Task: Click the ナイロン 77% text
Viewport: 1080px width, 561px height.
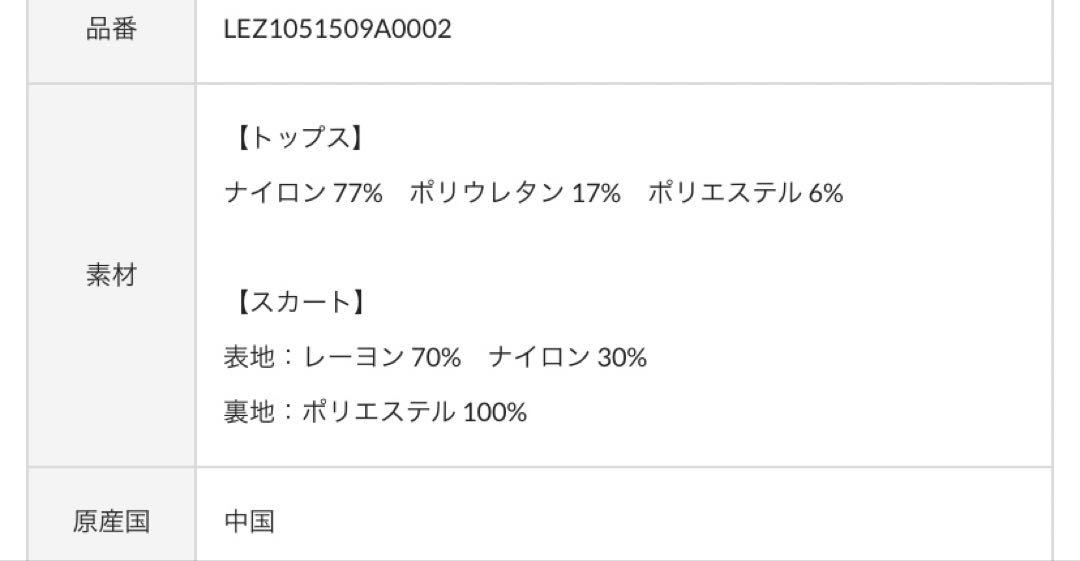Action: [x=303, y=192]
